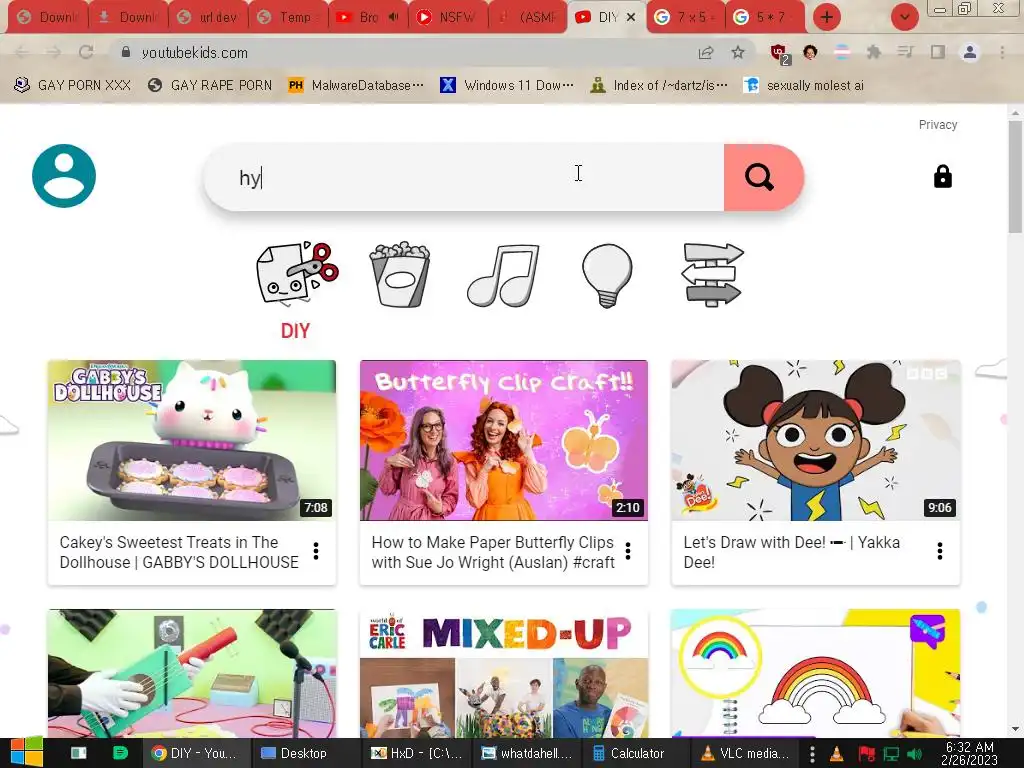Click the network monitor tray icon
Screen dimensions: 1024x768
click(x=891, y=754)
